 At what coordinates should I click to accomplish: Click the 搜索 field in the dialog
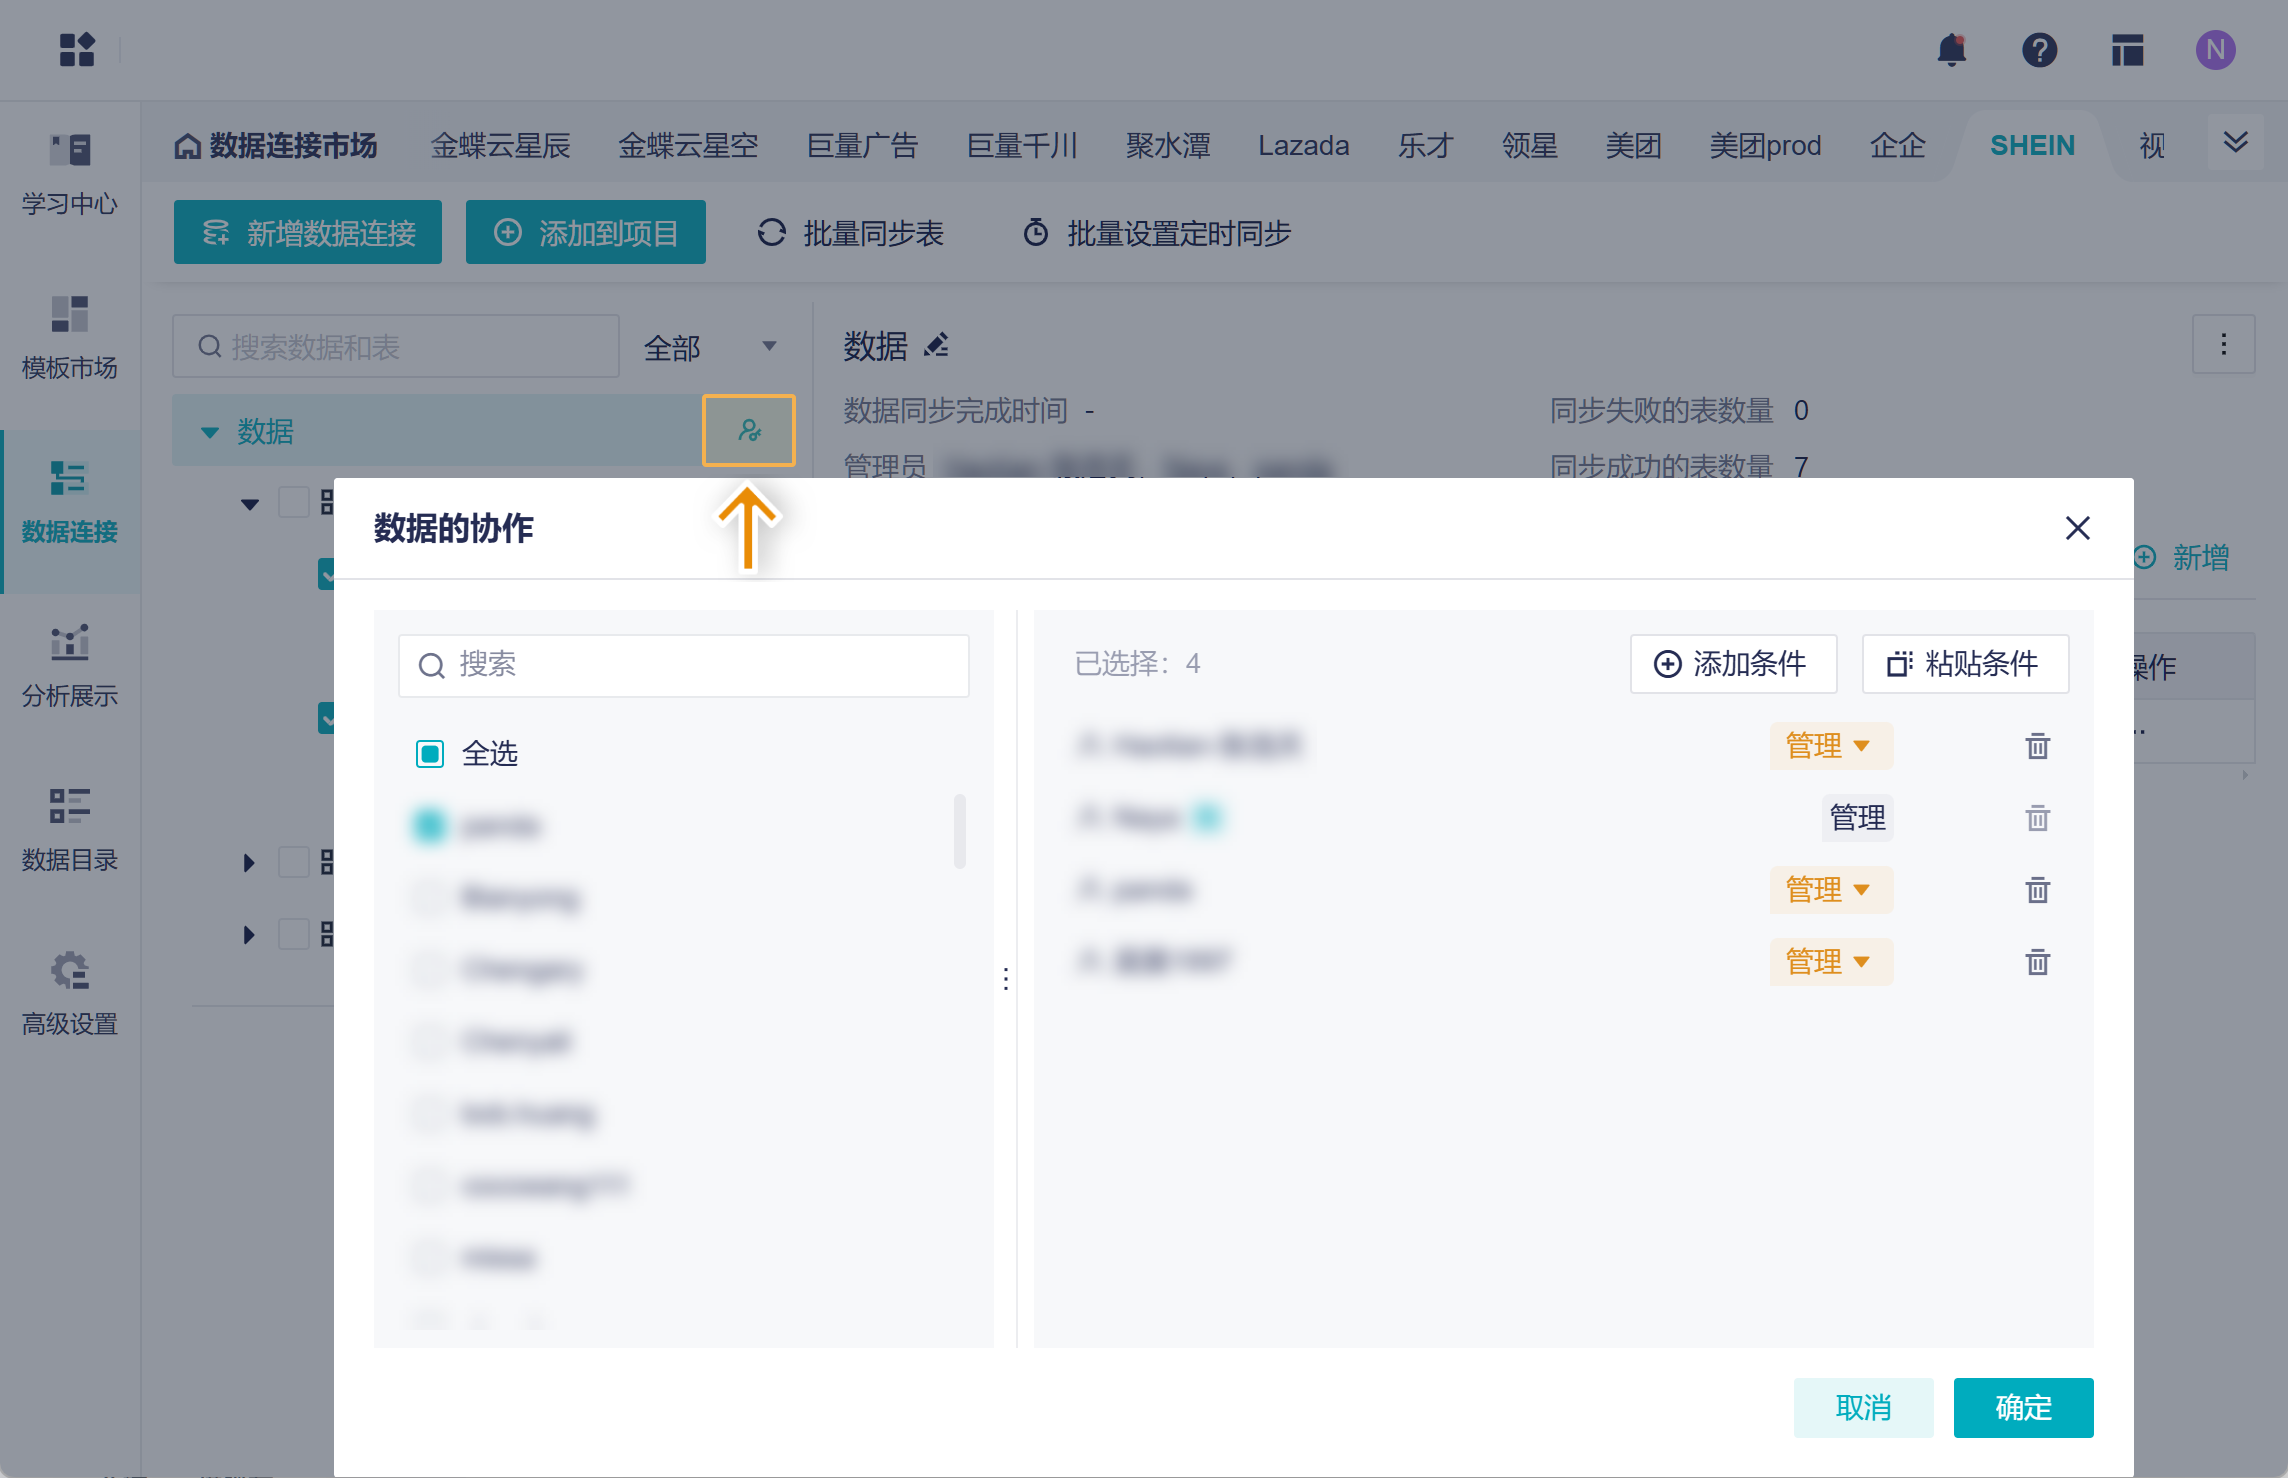[x=684, y=665]
